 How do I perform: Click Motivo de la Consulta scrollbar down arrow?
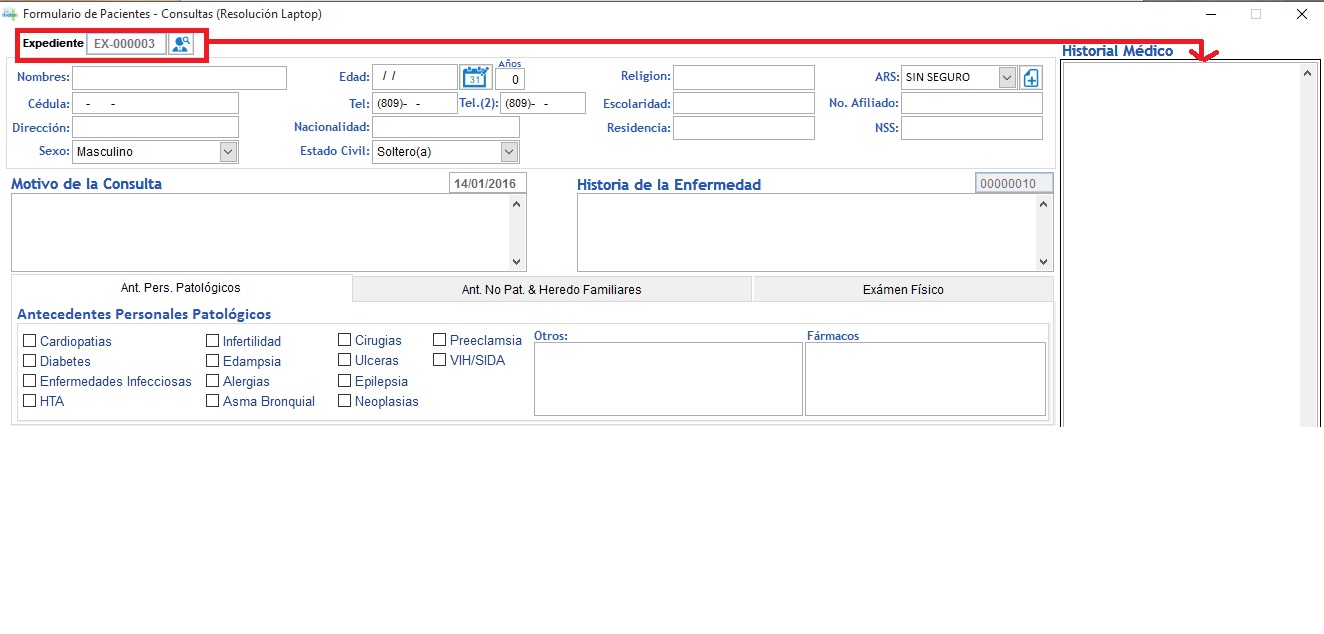517,261
